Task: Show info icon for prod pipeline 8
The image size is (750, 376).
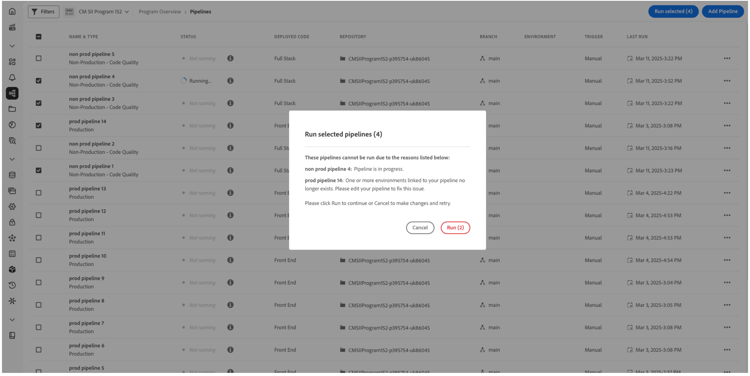Action: tap(230, 305)
